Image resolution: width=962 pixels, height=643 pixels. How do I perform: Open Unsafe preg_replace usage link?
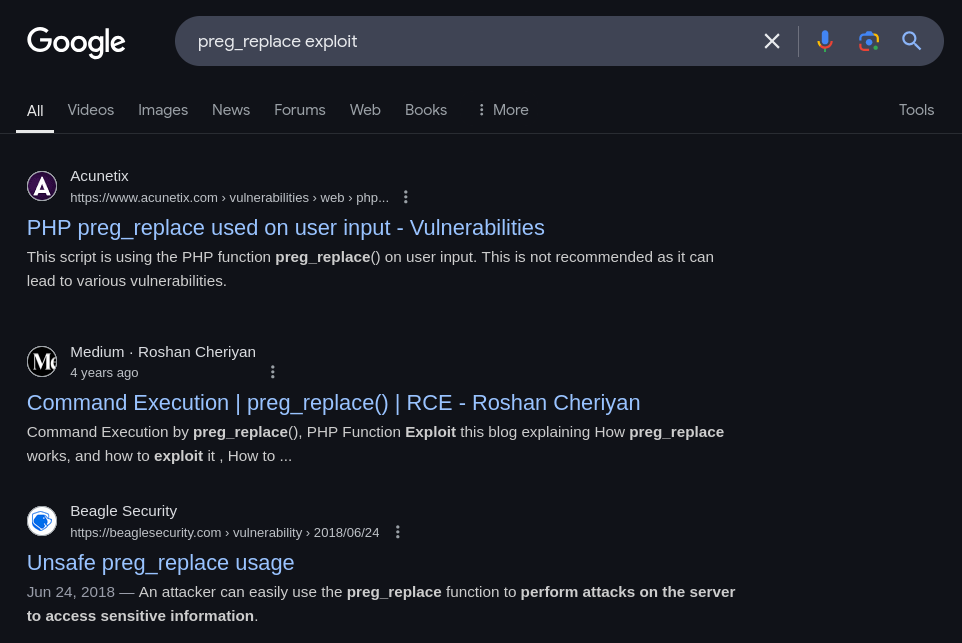click(x=160, y=563)
